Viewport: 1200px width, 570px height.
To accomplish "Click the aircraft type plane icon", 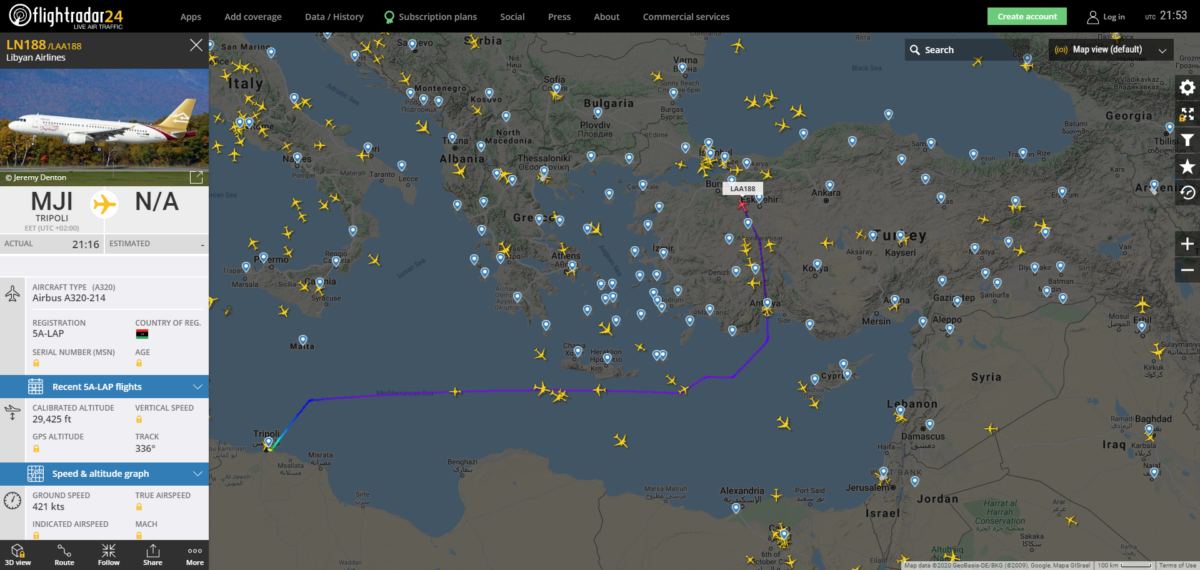I will (x=12, y=294).
